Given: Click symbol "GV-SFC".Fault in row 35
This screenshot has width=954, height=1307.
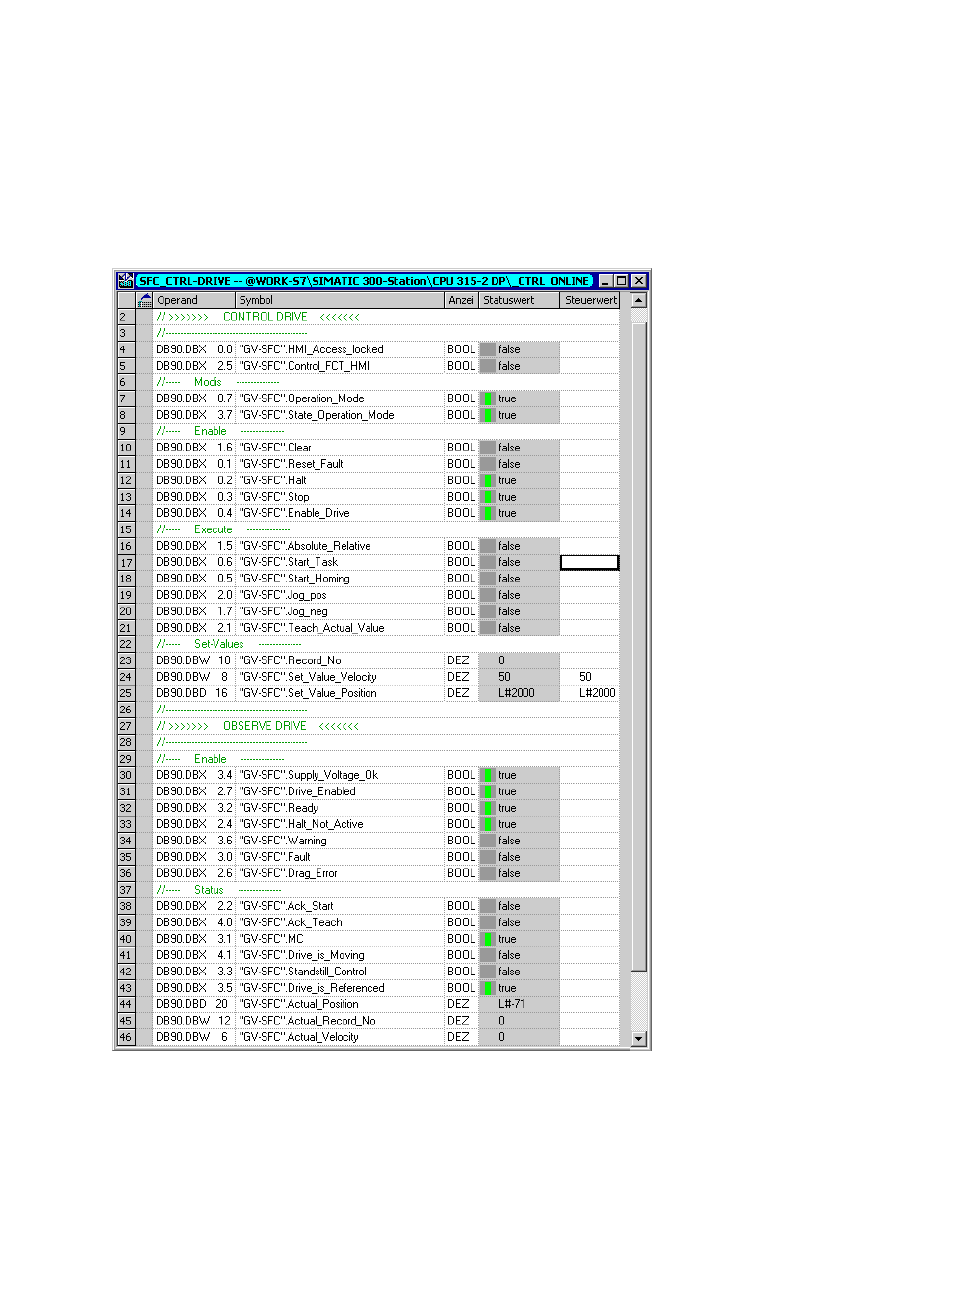Looking at the screenshot, I should point(275,857).
